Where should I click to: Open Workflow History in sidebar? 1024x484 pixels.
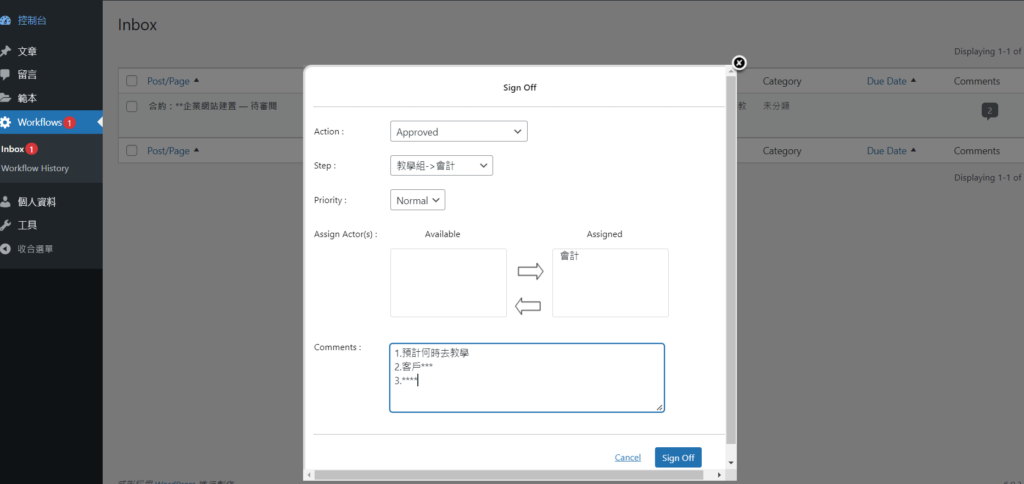click(x=35, y=168)
